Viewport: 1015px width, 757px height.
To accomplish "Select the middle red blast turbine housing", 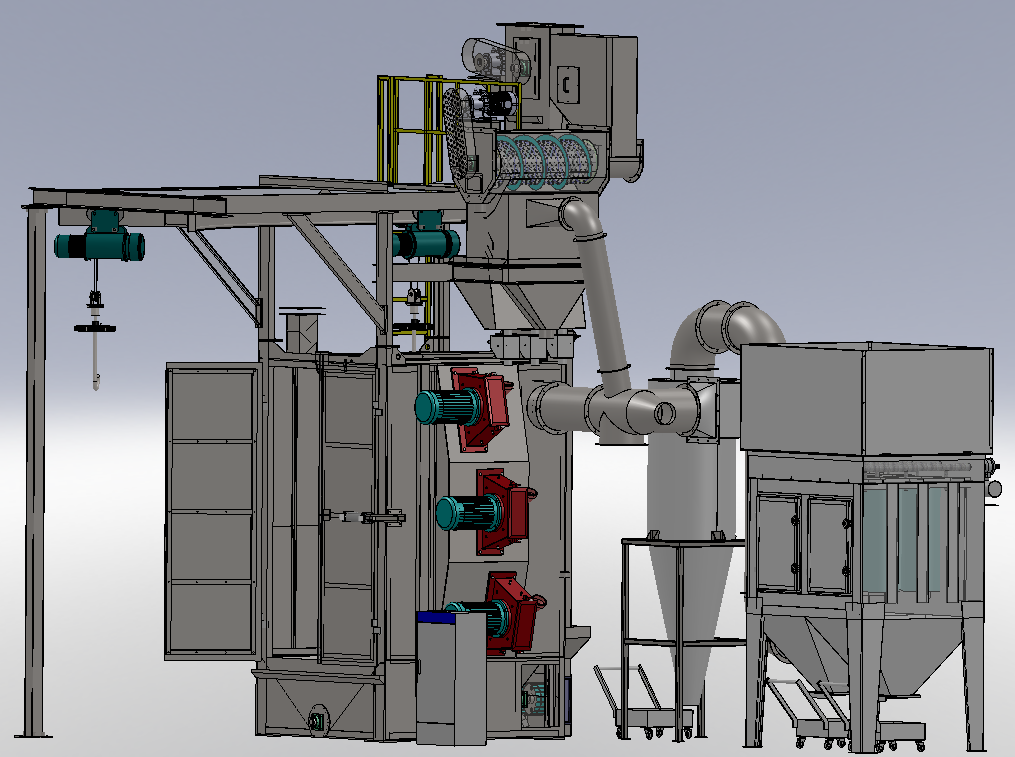I will pos(502,512).
